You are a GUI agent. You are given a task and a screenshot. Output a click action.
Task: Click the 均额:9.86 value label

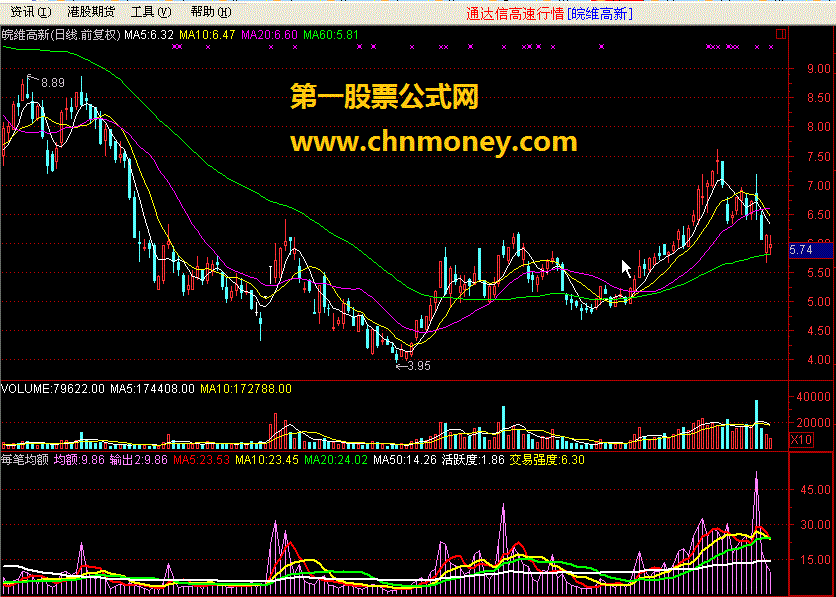(79, 459)
